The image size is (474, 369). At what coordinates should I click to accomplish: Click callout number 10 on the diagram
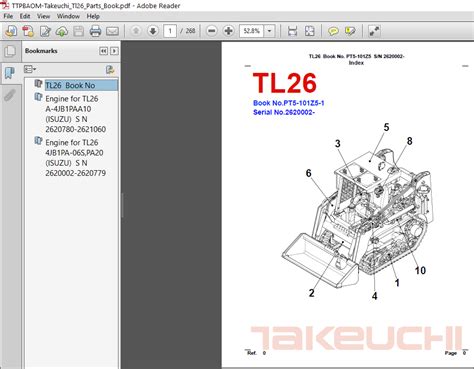pyautogui.click(x=420, y=270)
